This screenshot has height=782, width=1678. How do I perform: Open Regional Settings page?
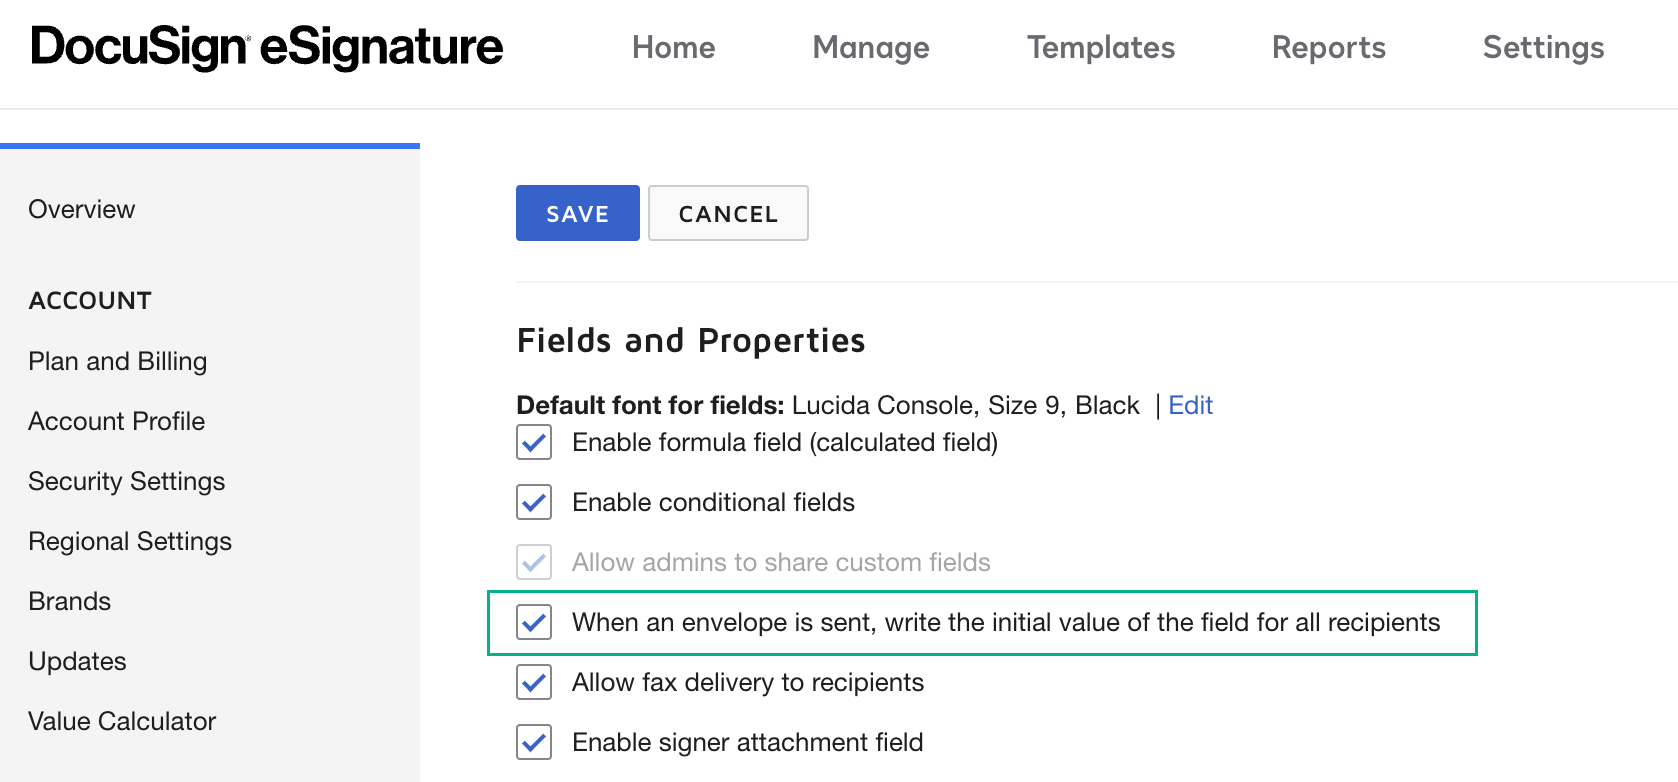pos(130,541)
